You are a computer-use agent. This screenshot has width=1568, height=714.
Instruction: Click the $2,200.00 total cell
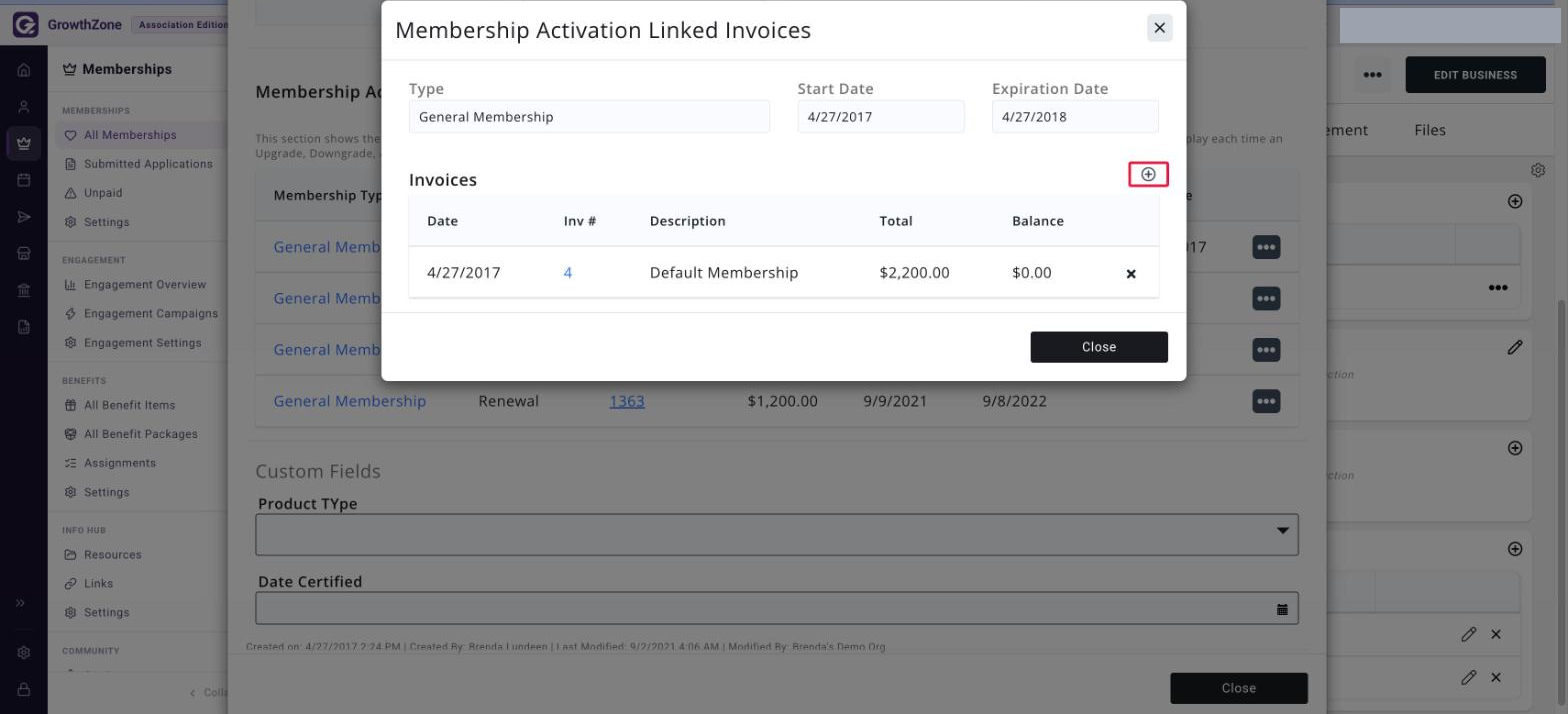915,272
